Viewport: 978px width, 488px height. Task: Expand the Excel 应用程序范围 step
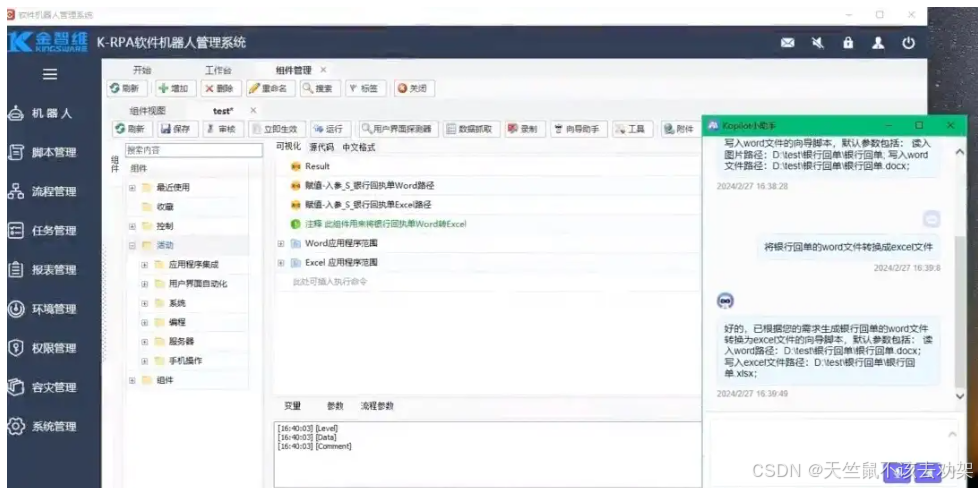tap(281, 263)
